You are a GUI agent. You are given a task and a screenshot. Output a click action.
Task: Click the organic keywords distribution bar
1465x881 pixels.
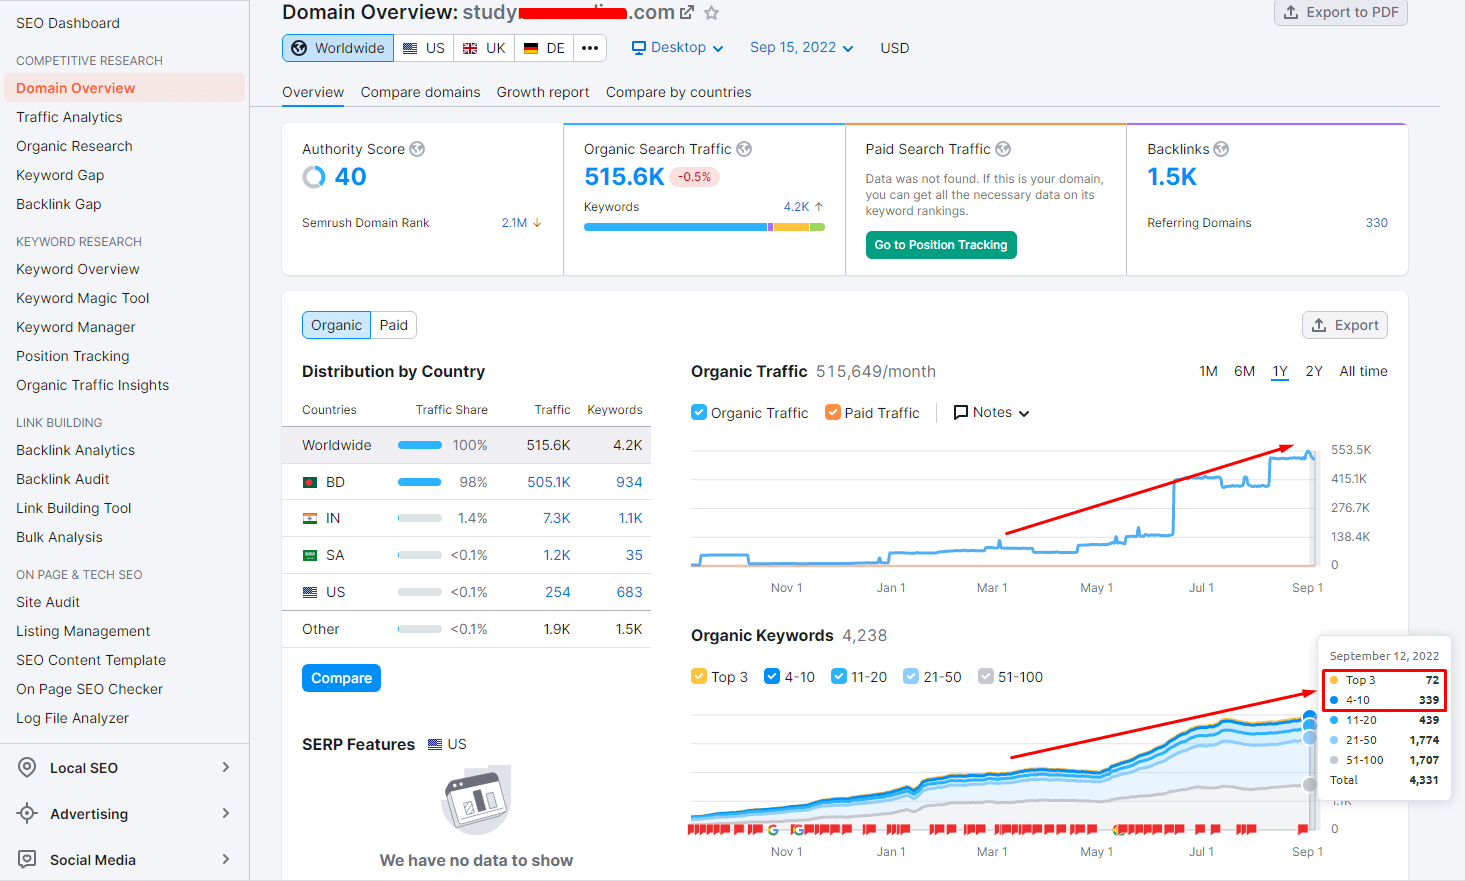(704, 227)
